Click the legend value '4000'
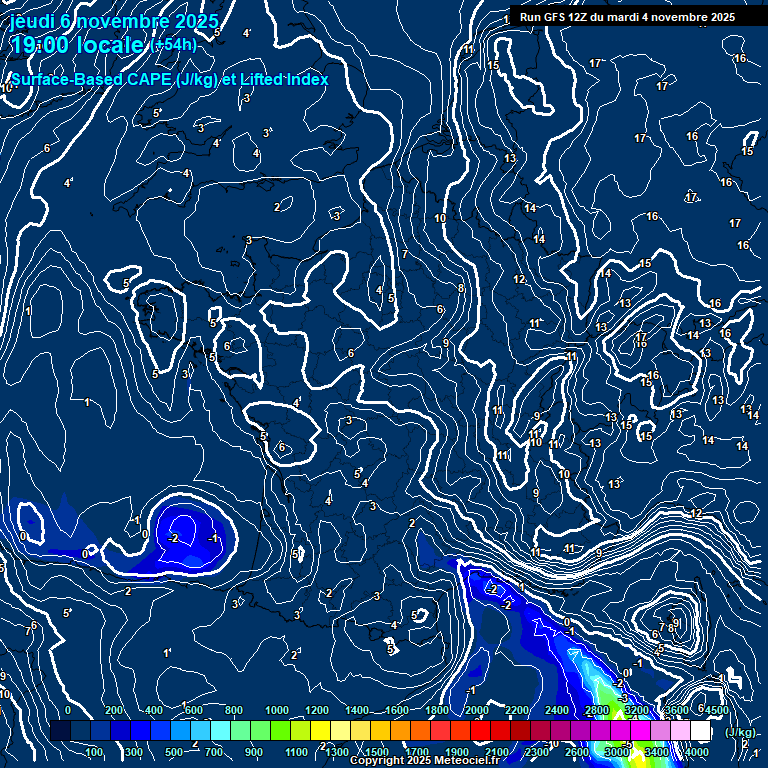The image size is (768, 768). pyautogui.click(x=696, y=752)
